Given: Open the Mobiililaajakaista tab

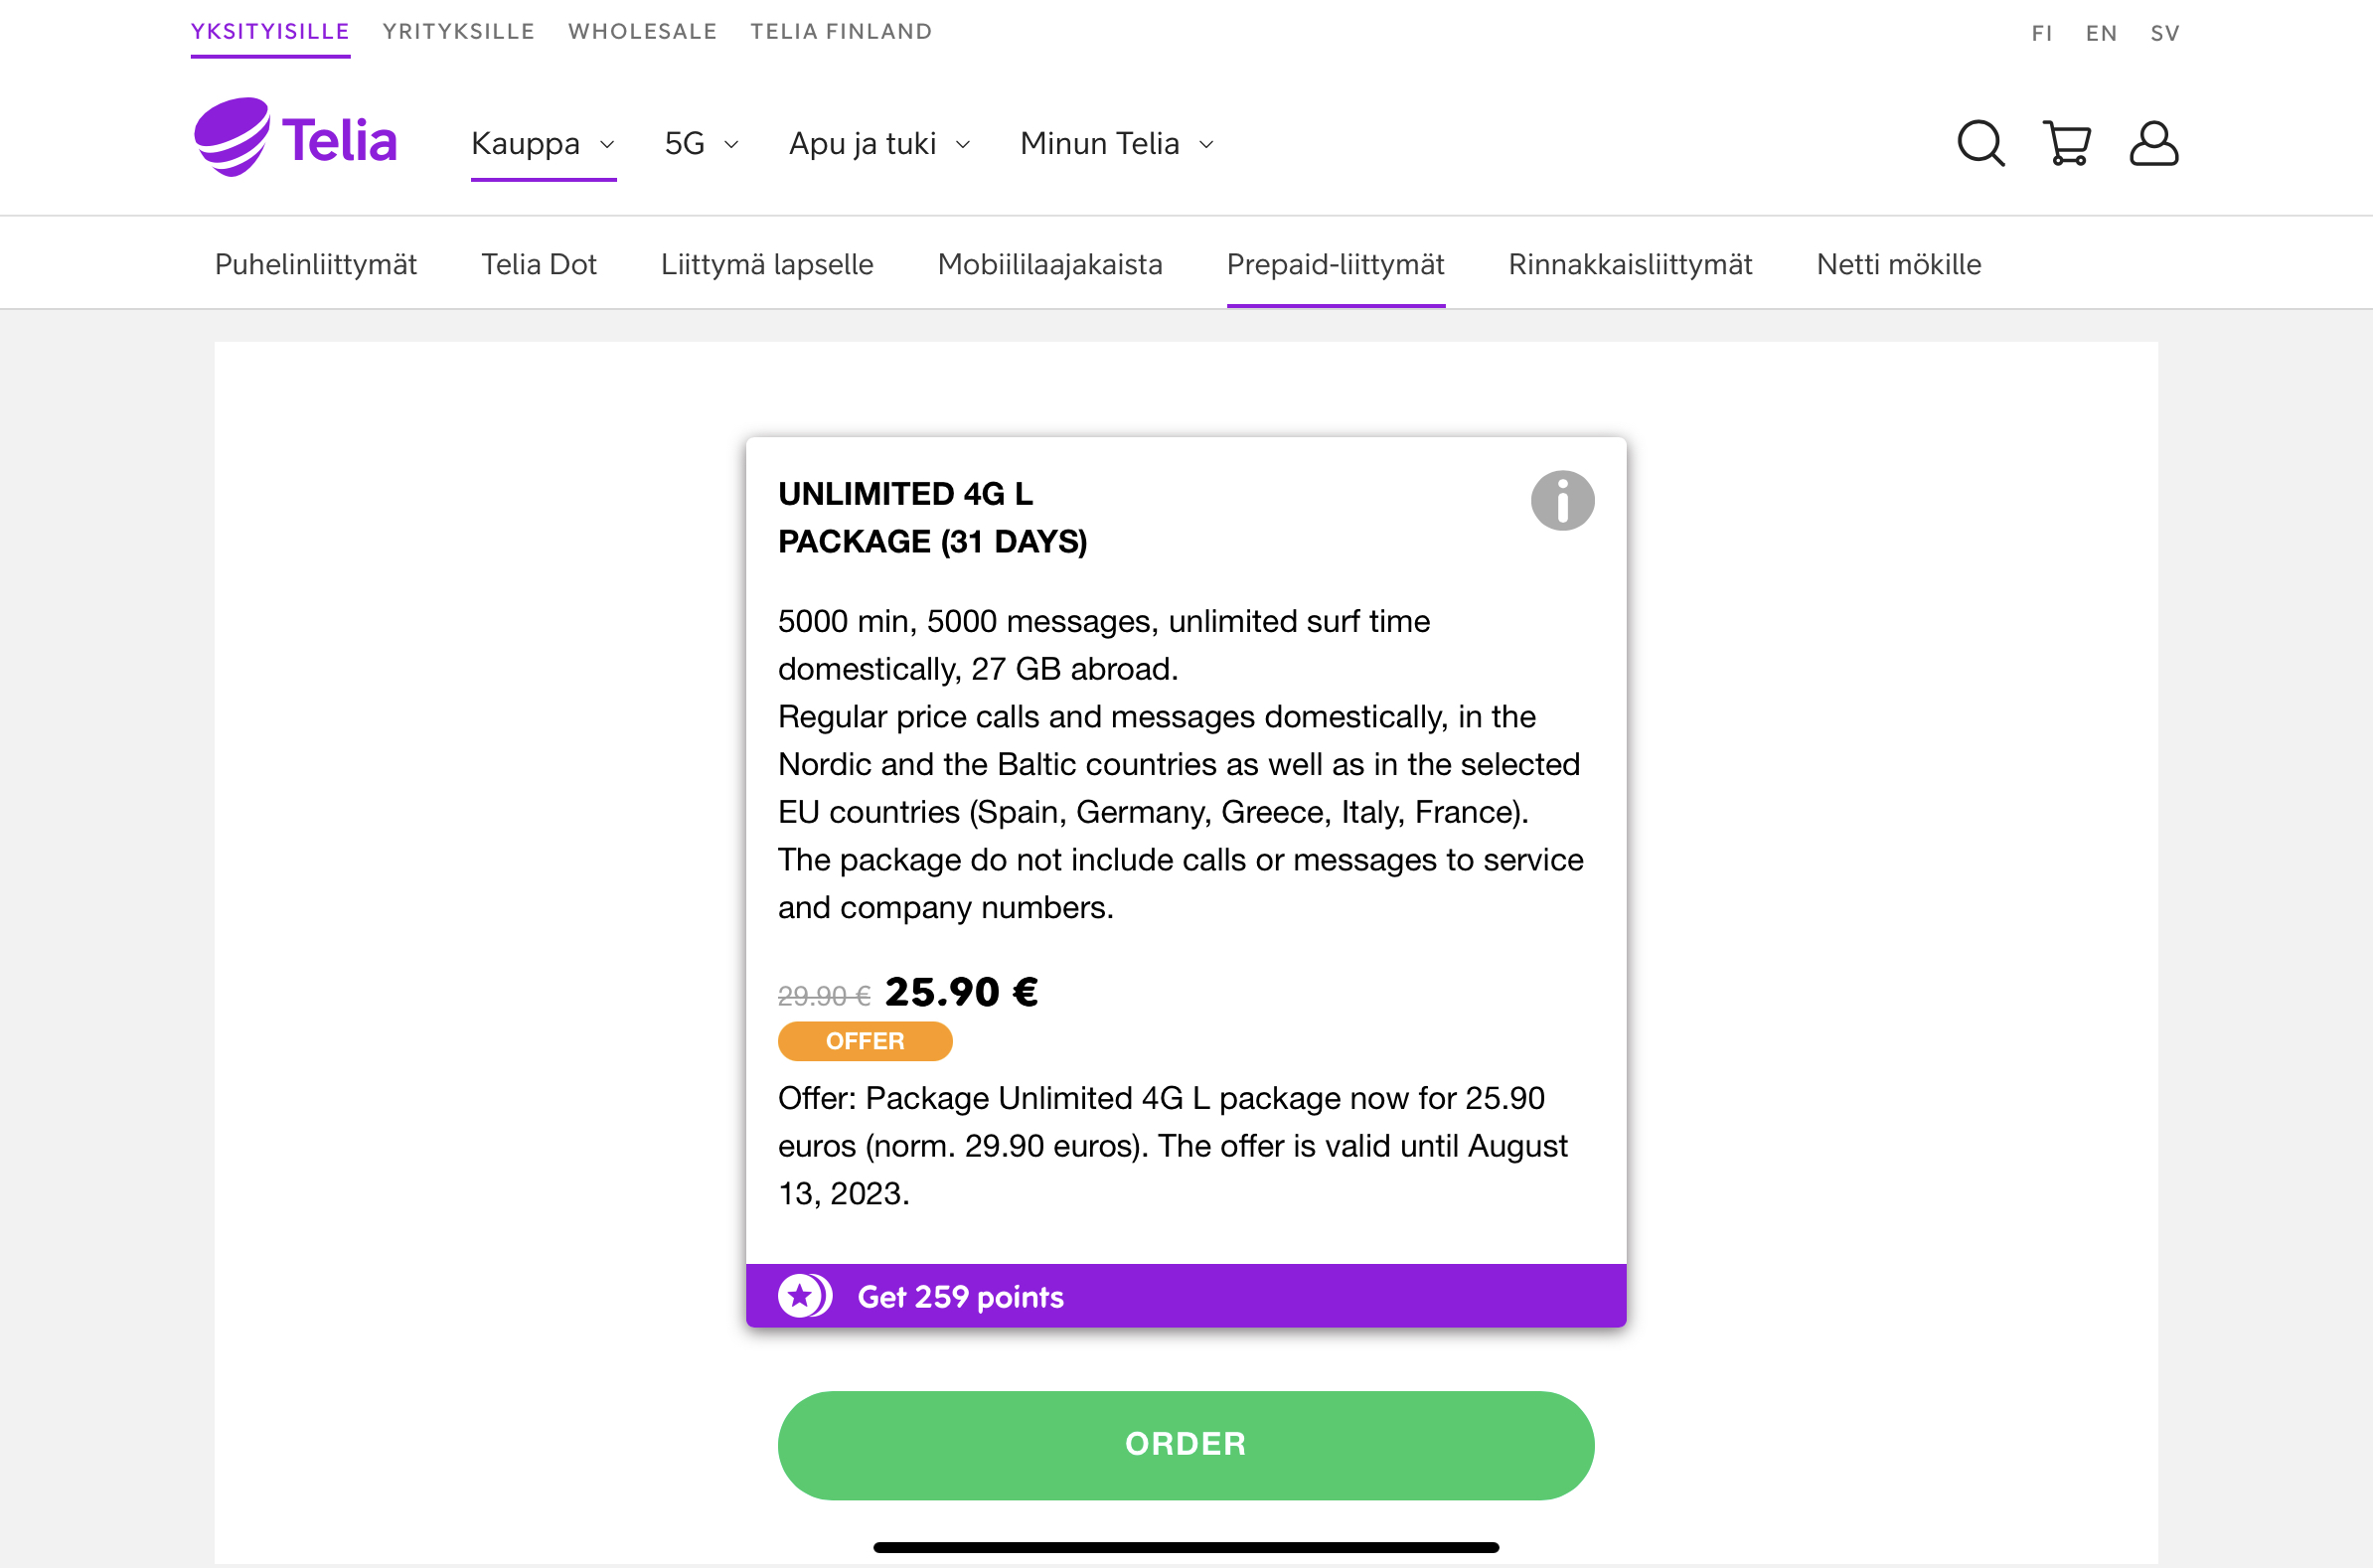Looking at the screenshot, I should [x=1050, y=264].
